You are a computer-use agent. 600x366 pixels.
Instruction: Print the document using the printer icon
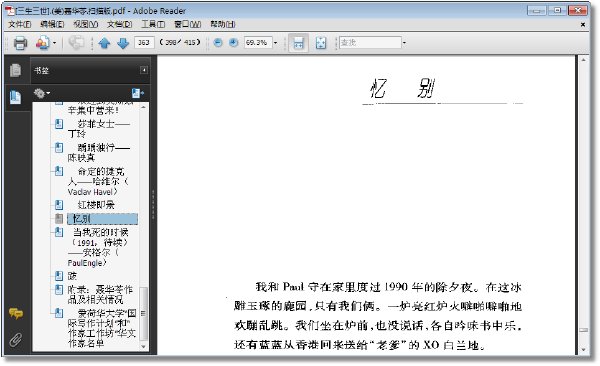point(20,43)
